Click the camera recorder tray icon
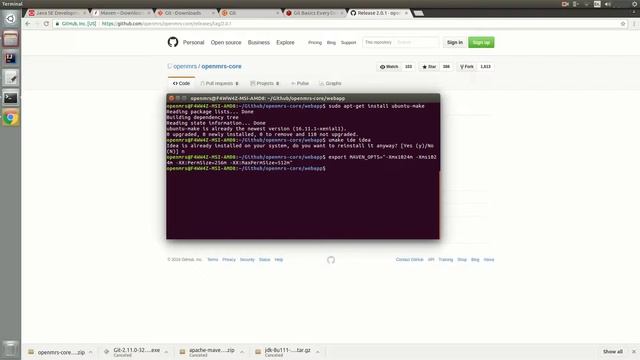This screenshot has width=640, height=360. (x=565, y=4)
